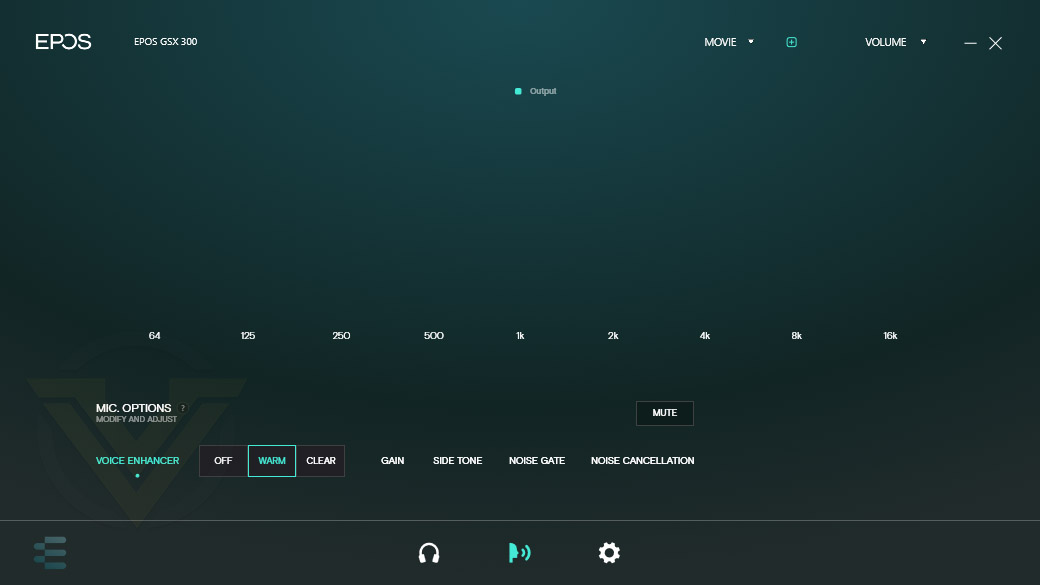Click the EPOS logo
Viewport: 1040px width, 585px height.
tap(63, 42)
